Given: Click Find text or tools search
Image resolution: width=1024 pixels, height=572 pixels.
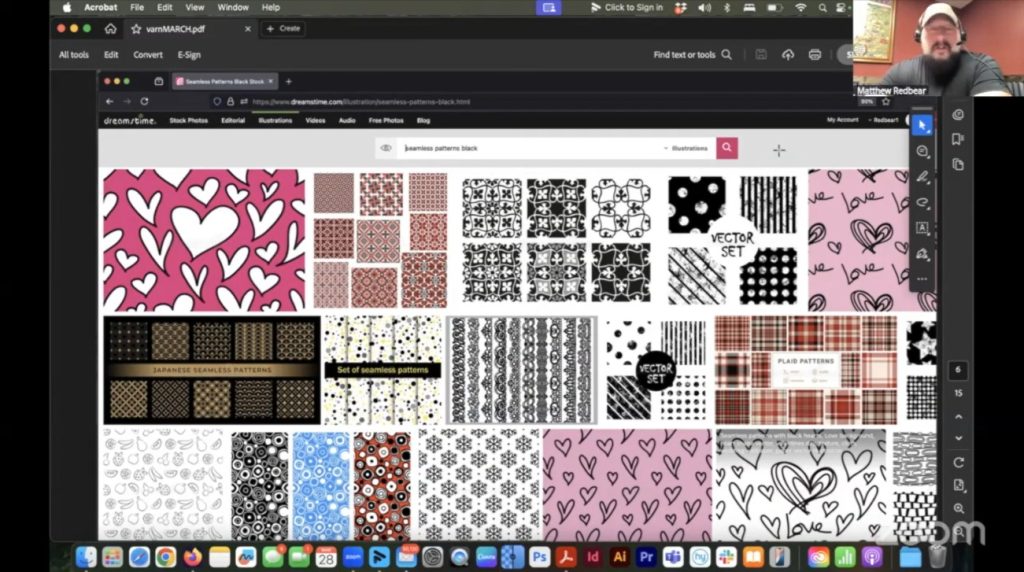Looking at the screenshot, I should point(692,55).
